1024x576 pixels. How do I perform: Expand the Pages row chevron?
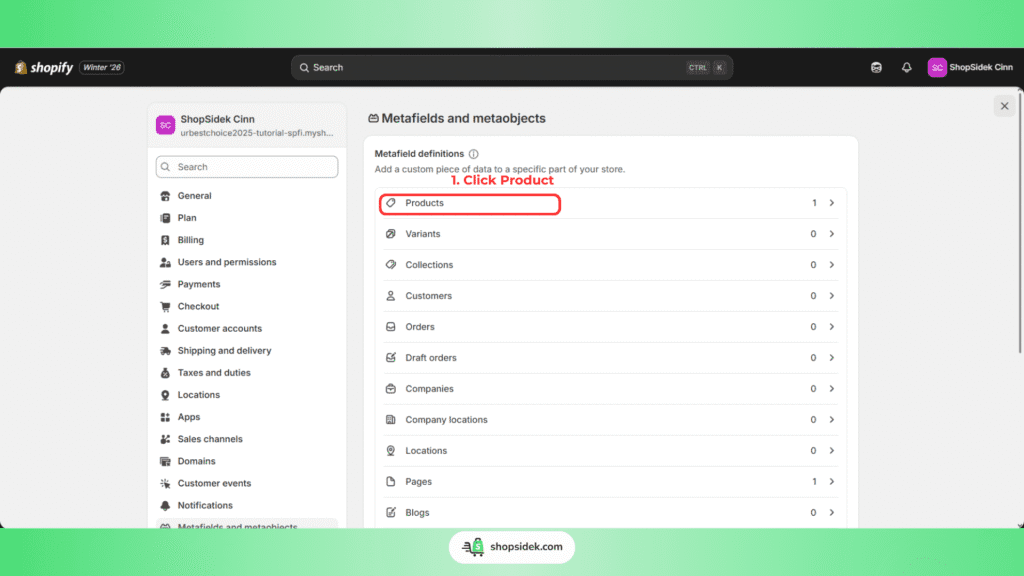pyautogui.click(x=831, y=482)
